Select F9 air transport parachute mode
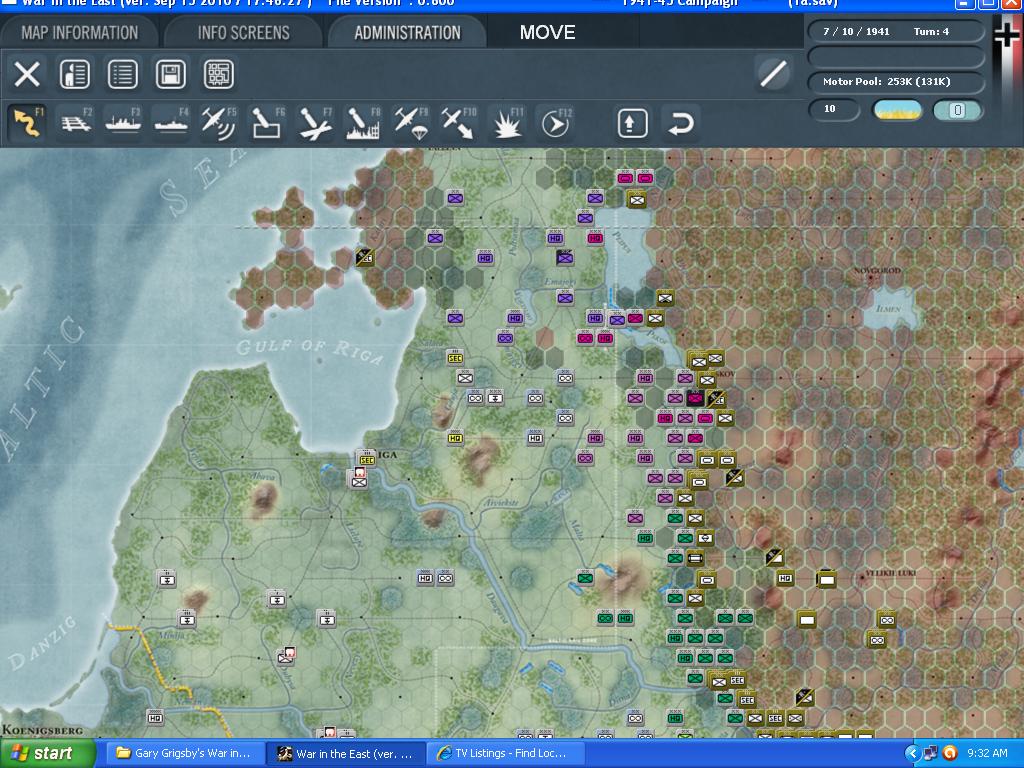 [411, 123]
